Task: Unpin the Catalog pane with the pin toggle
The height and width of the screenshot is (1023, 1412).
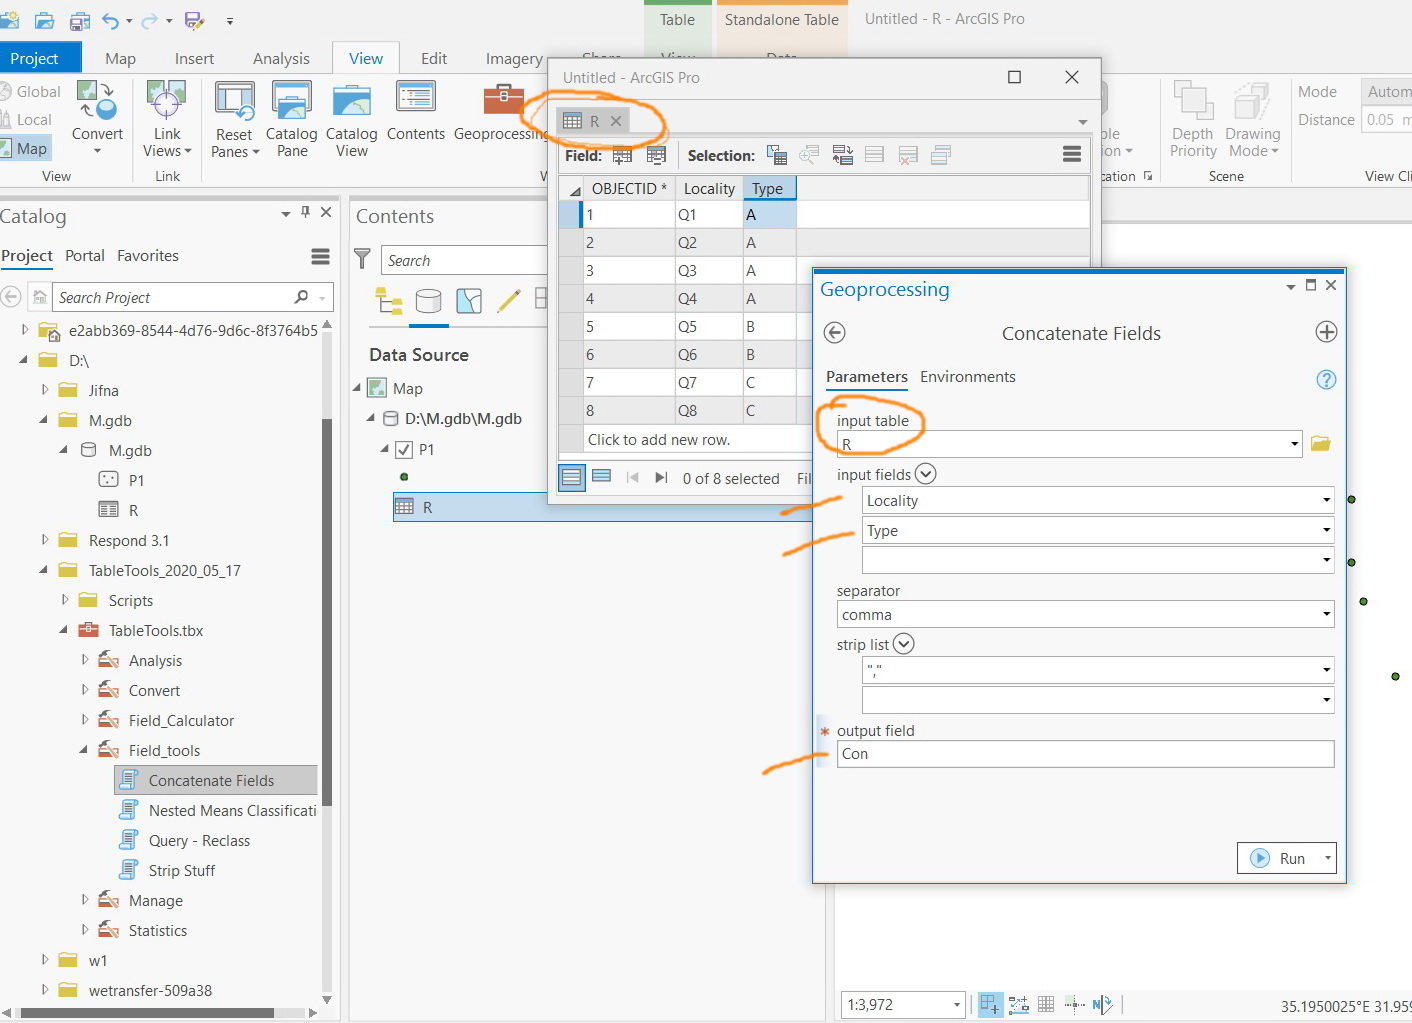Action: (305, 213)
